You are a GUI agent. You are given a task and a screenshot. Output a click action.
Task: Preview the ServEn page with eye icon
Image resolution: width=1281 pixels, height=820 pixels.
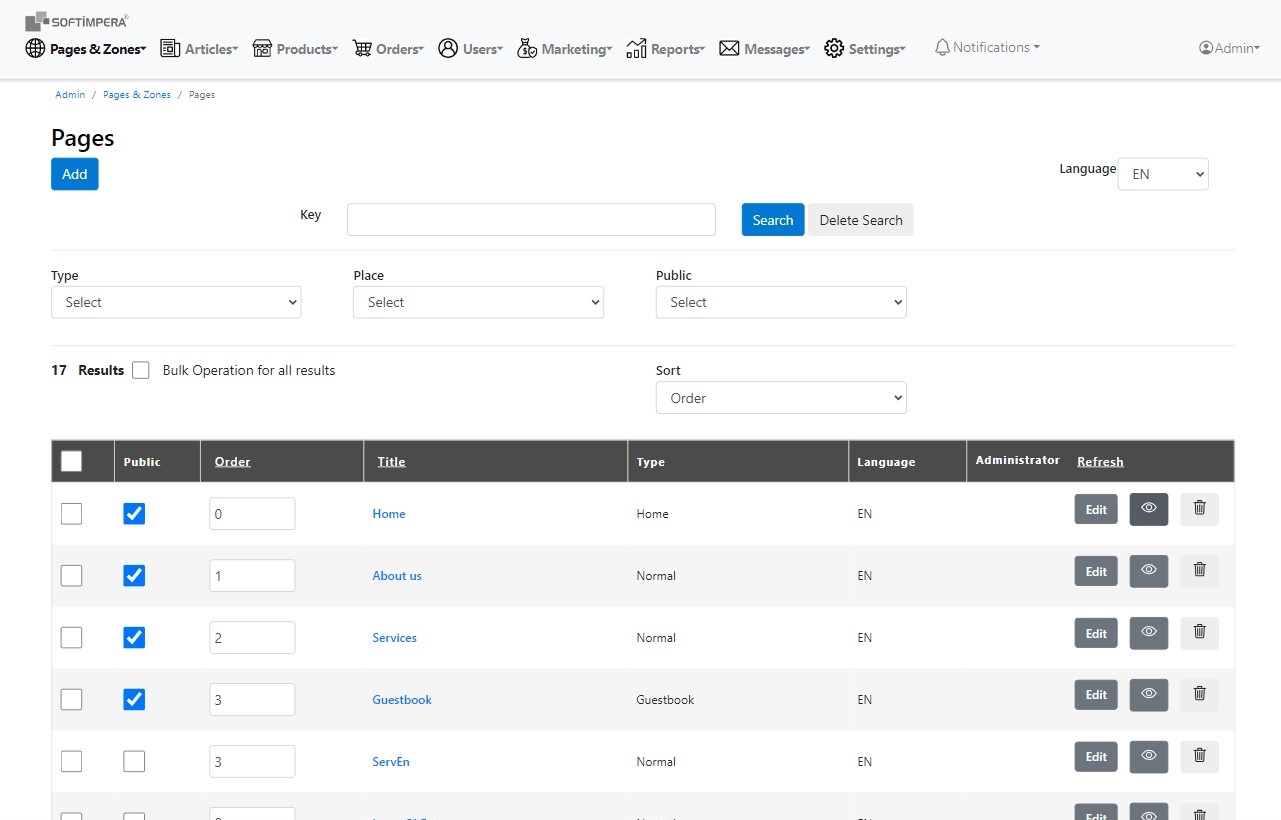(1149, 757)
